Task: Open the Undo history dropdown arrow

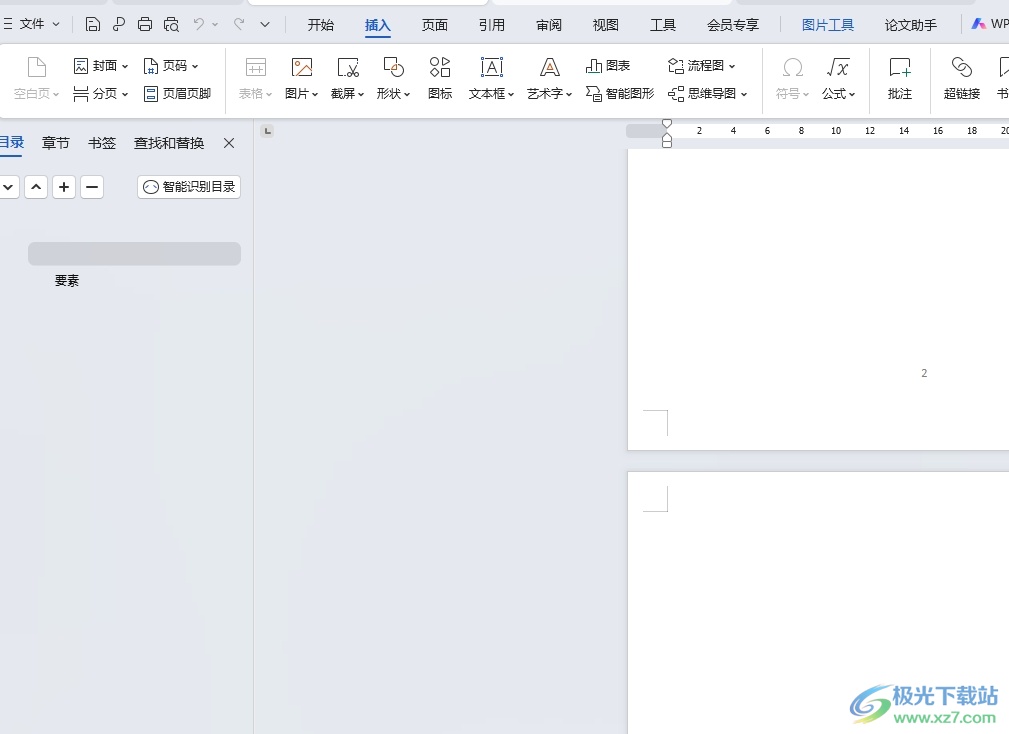Action: pos(215,24)
